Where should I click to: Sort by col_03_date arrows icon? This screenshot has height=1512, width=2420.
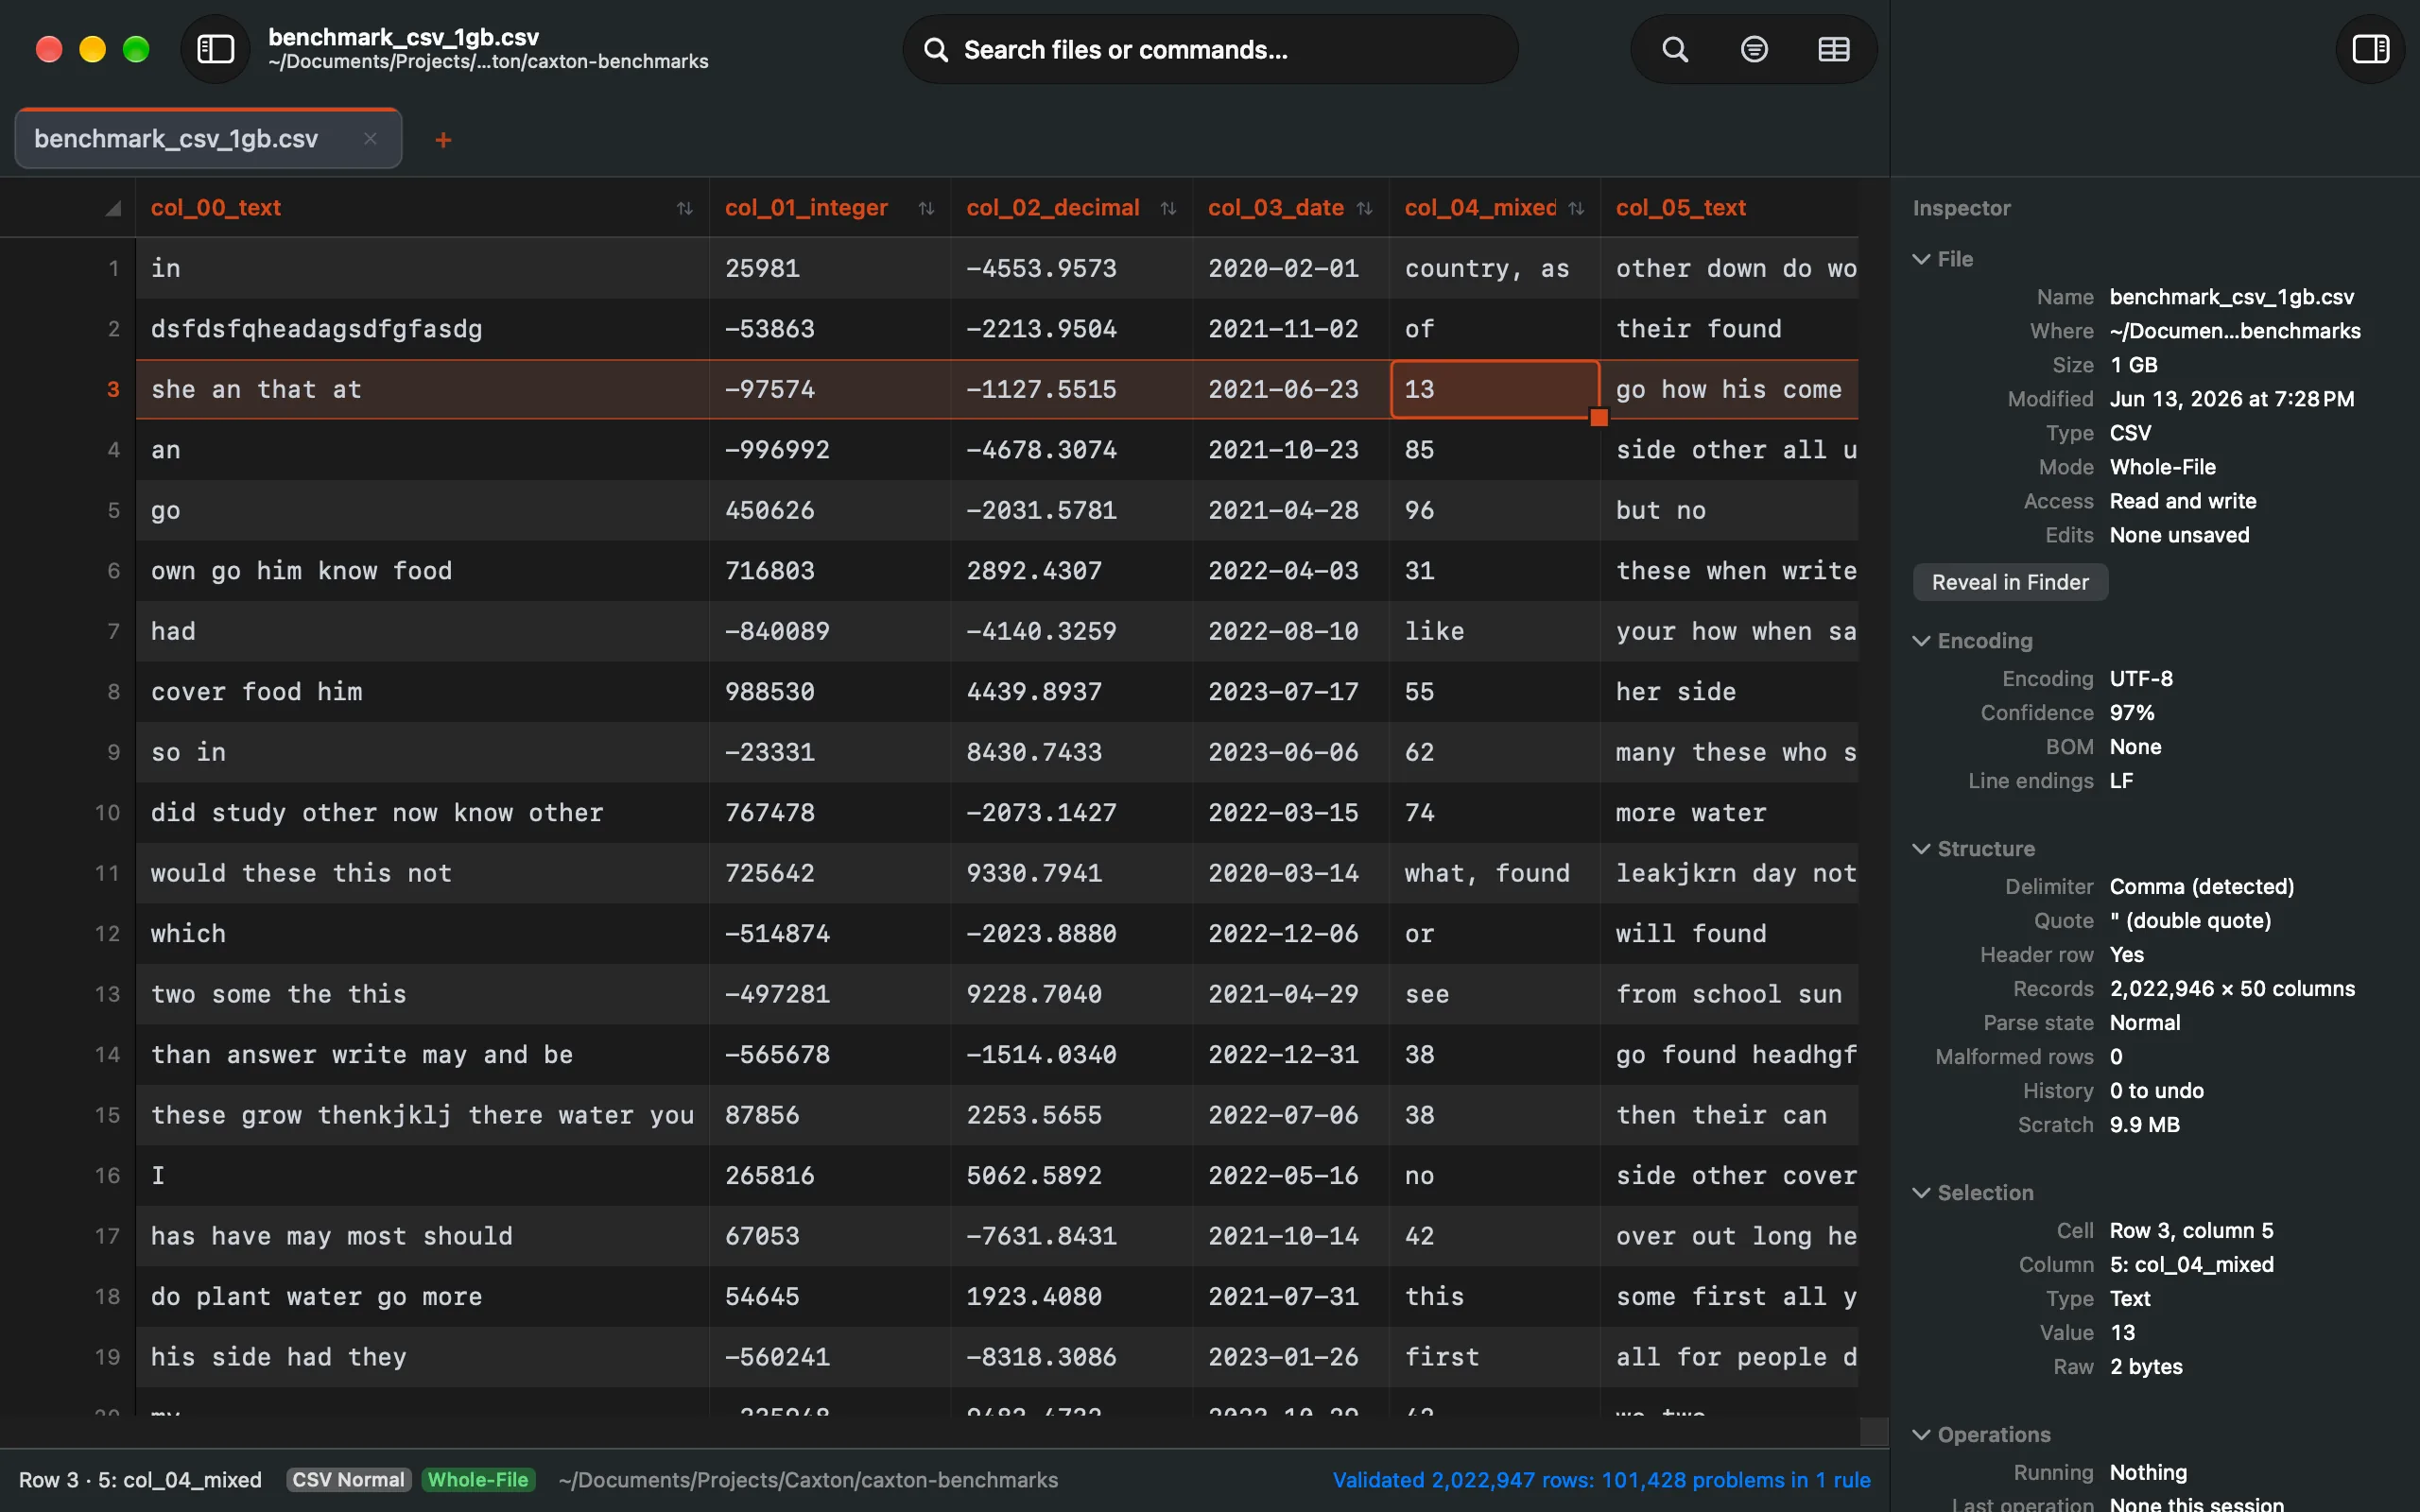coord(1364,208)
